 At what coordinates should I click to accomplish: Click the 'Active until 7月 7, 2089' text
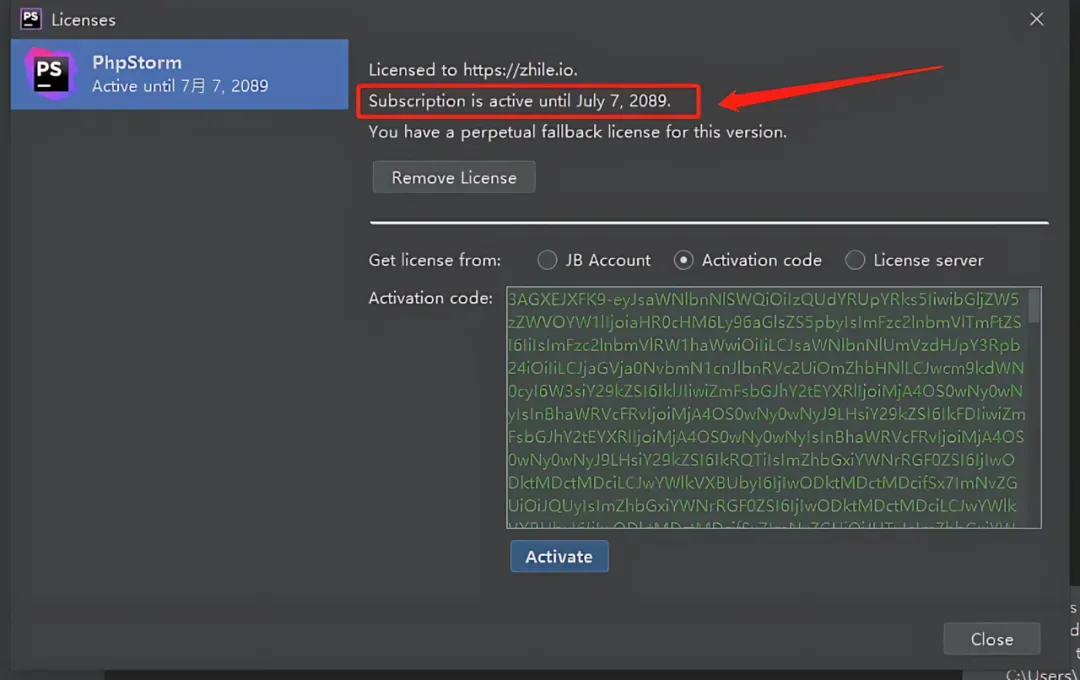pos(180,86)
